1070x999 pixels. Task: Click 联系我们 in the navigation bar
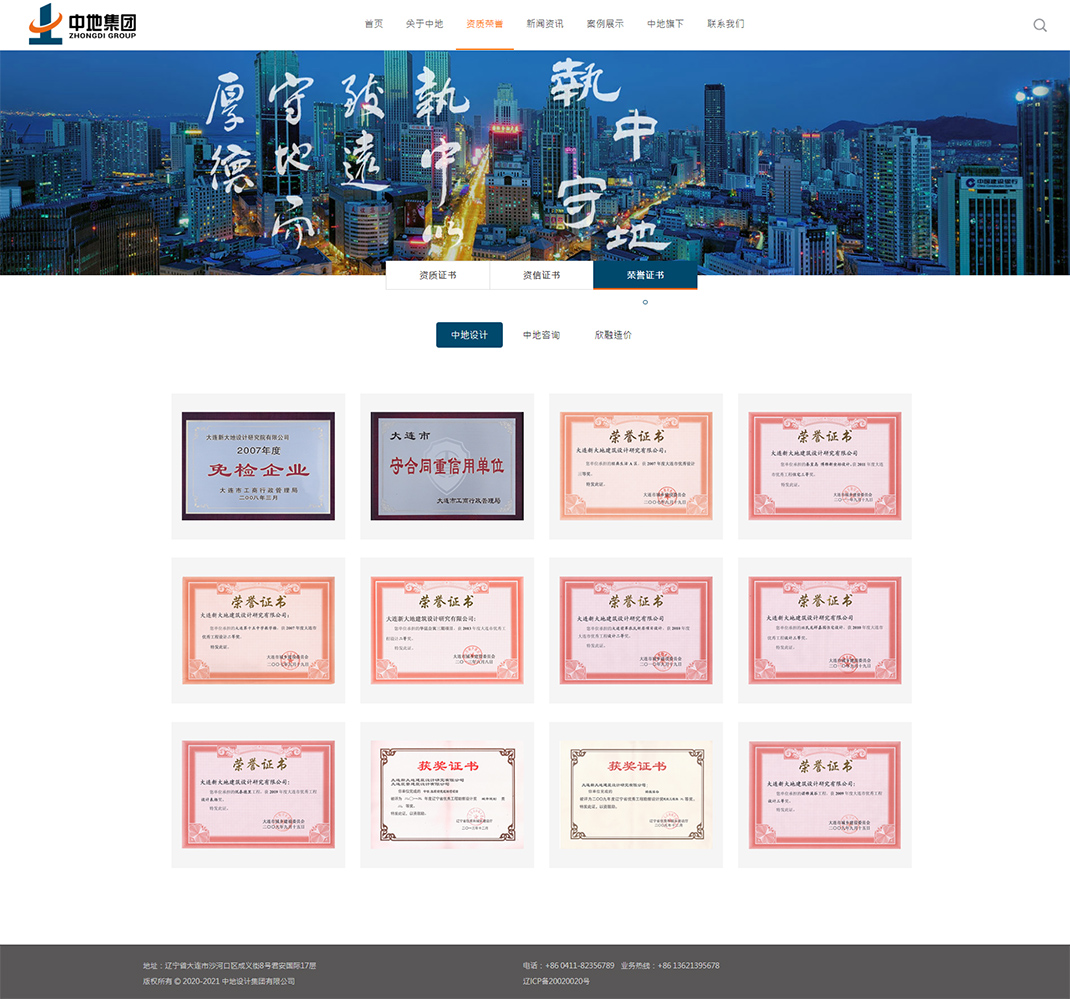[x=726, y=24]
